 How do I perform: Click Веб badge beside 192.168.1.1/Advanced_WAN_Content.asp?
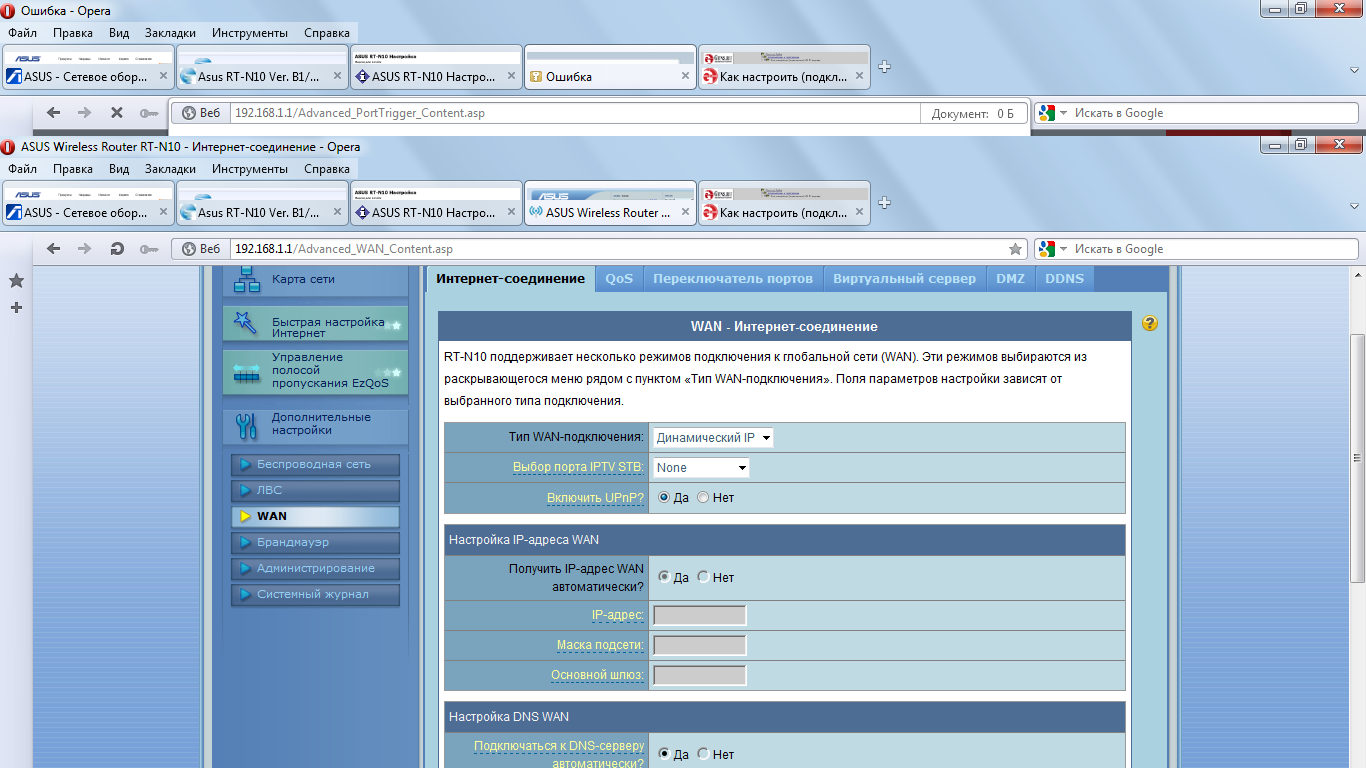[x=200, y=249]
